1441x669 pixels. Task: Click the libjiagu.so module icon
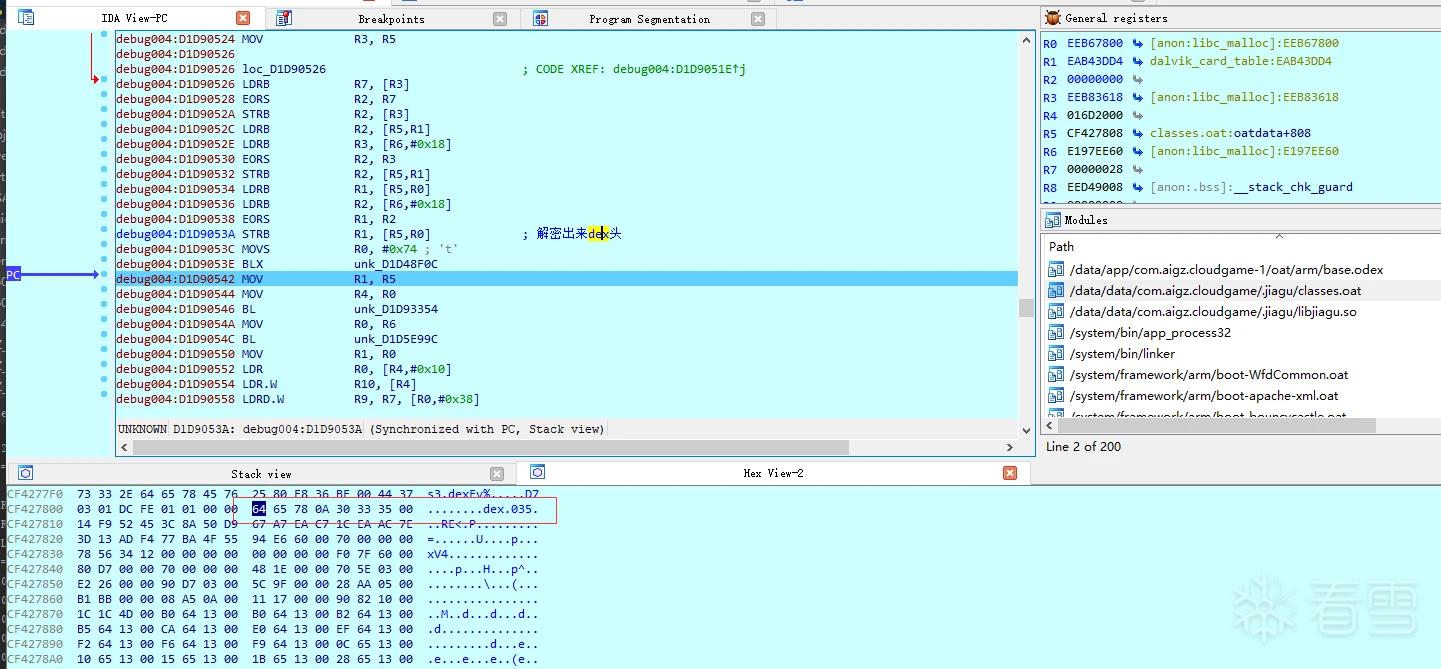(x=1056, y=312)
